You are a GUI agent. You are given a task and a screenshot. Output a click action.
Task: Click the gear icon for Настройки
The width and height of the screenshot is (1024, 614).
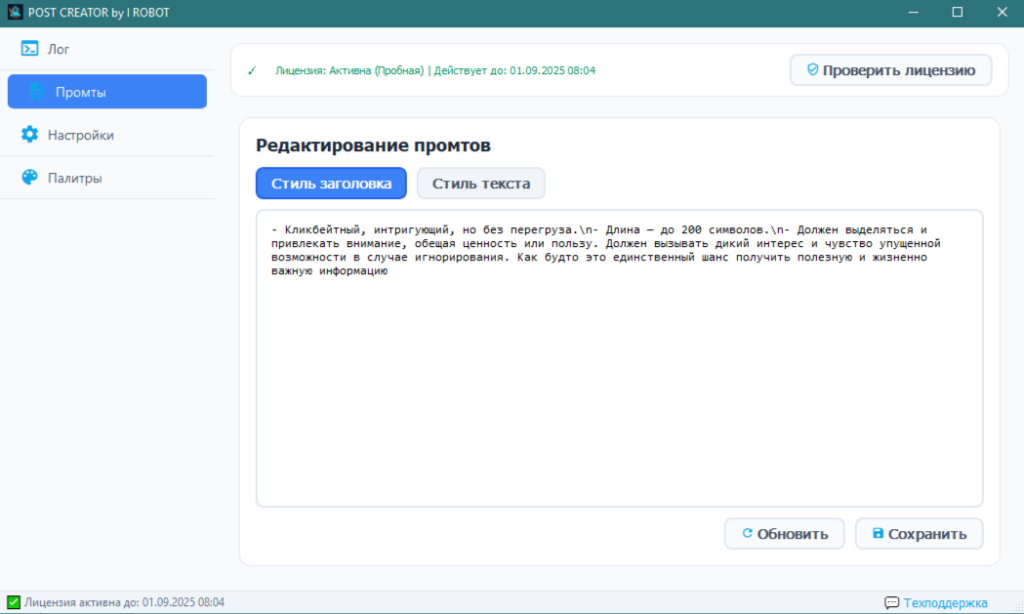[29, 135]
